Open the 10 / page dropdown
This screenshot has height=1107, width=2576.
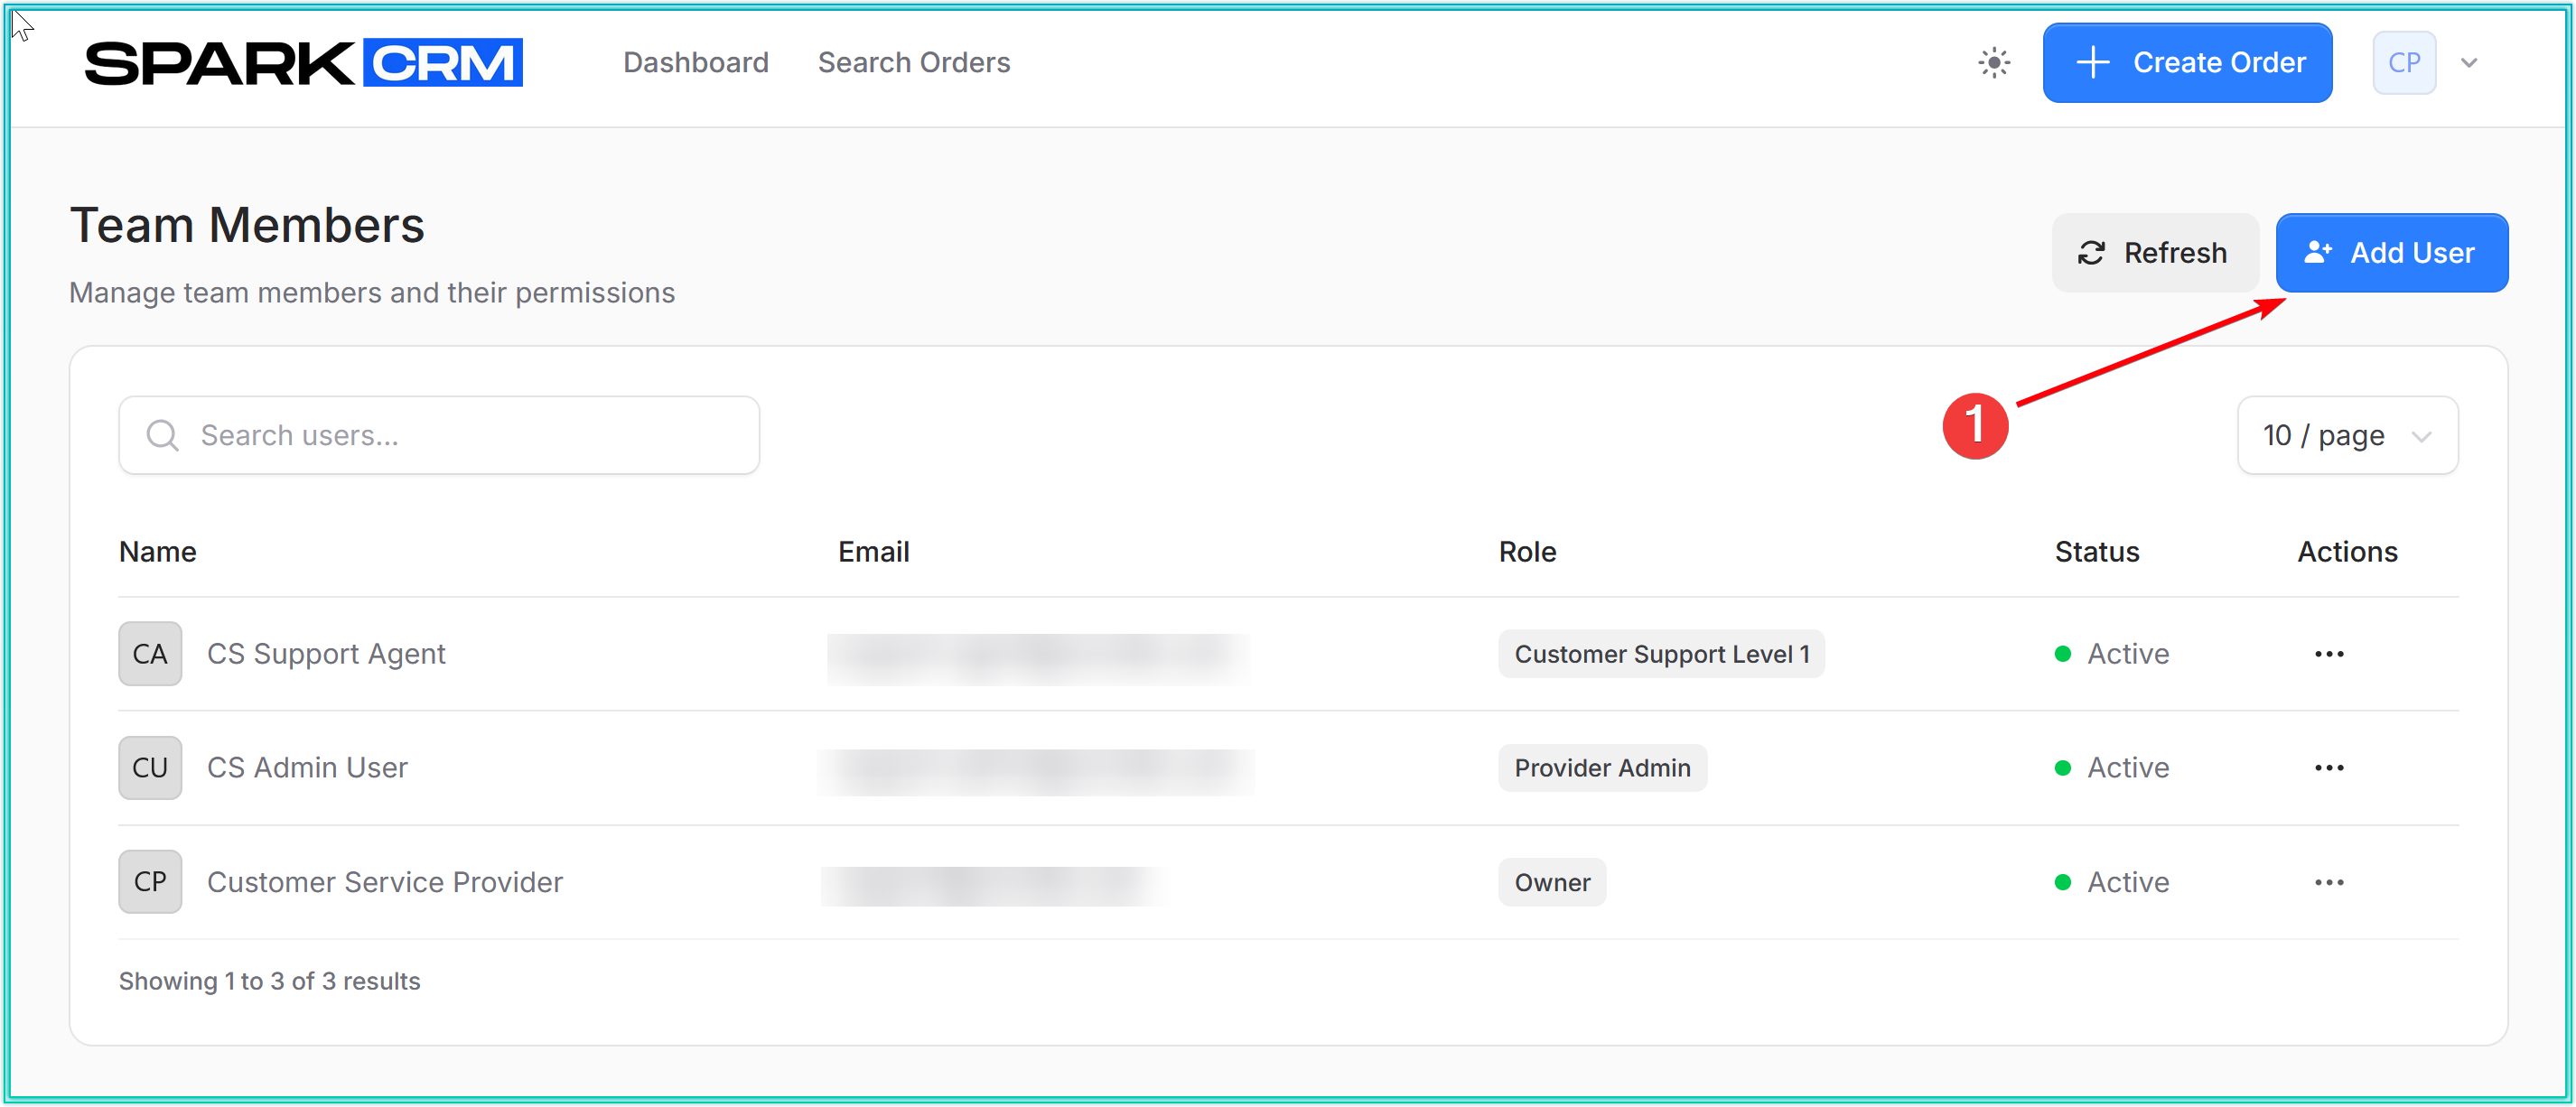pyautogui.click(x=2346, y=435)
